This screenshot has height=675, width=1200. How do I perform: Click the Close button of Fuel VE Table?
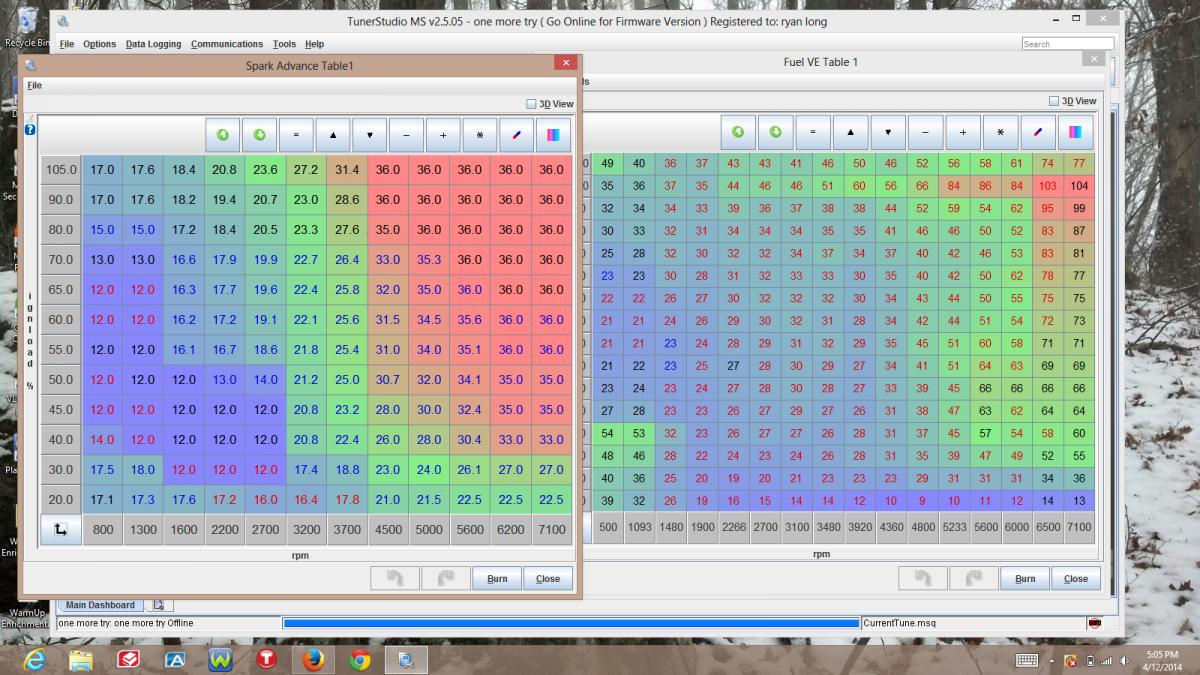1076,579
